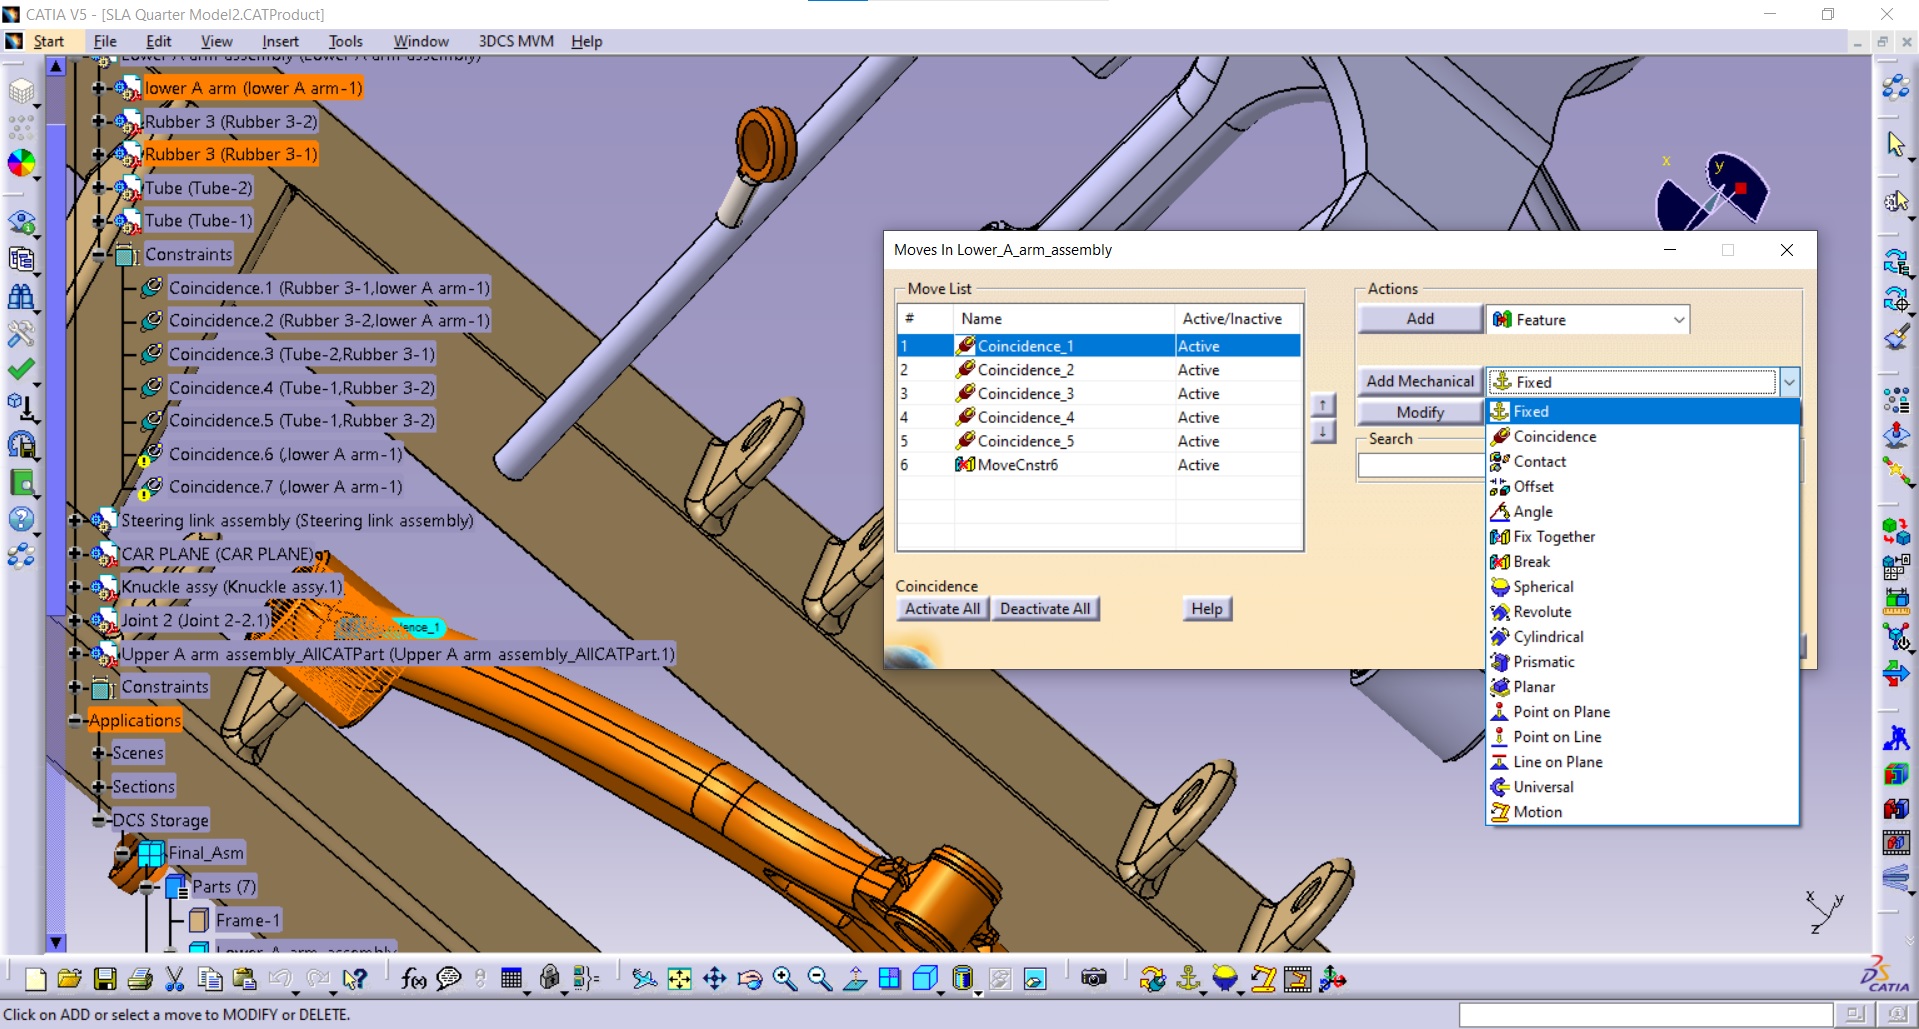
Task: Click the Add Mechanical button
Action: (1418, 381)
